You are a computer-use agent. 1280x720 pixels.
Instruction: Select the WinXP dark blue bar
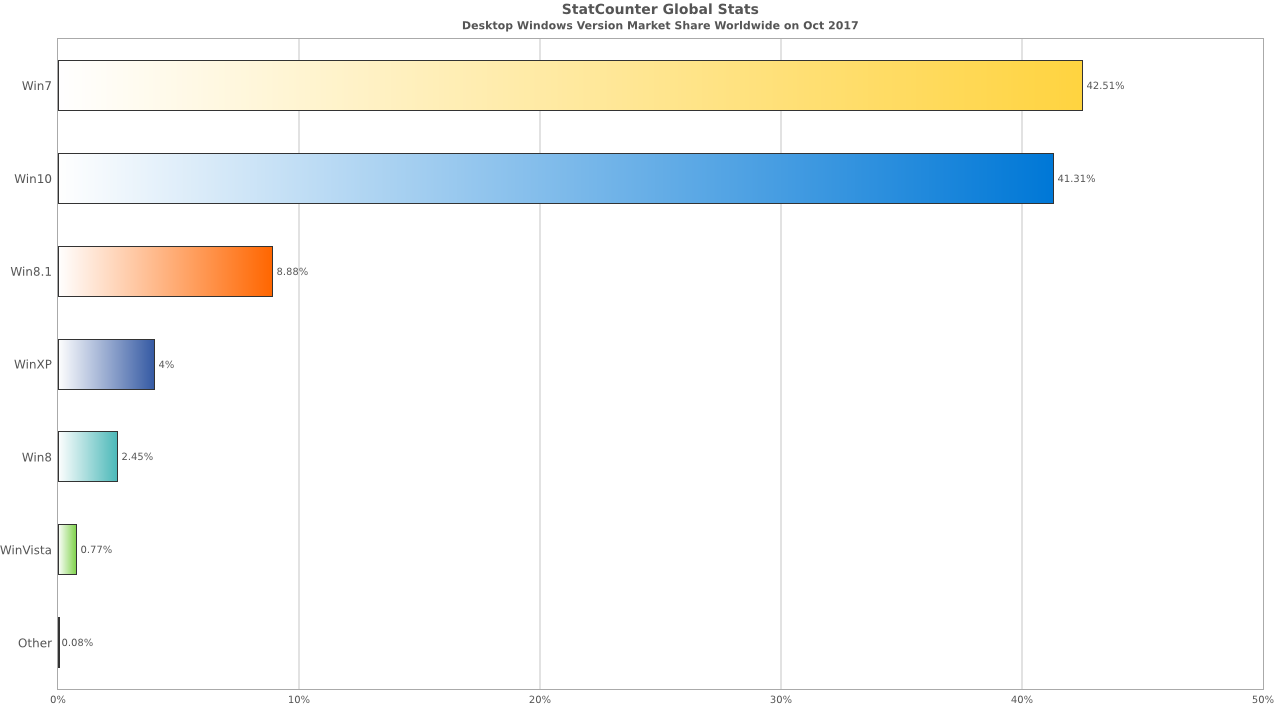[x=106, y=364]
